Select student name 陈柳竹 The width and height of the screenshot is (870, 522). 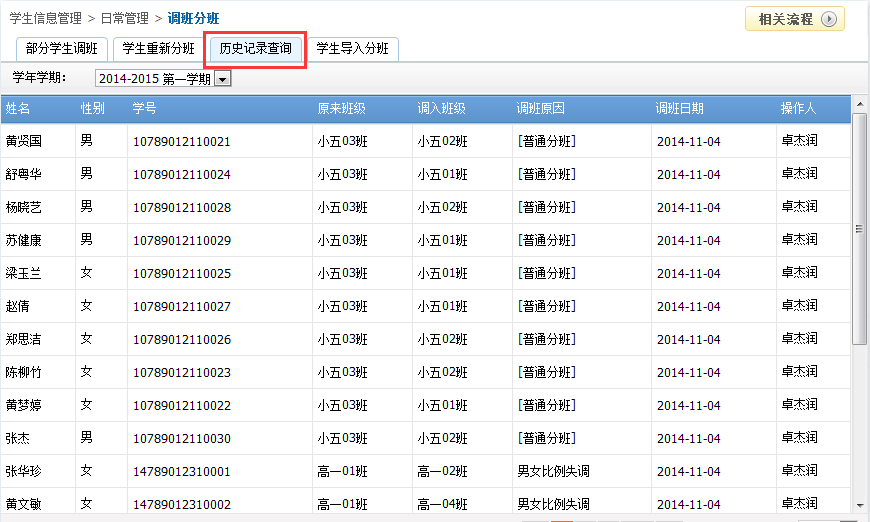[24, 372]
